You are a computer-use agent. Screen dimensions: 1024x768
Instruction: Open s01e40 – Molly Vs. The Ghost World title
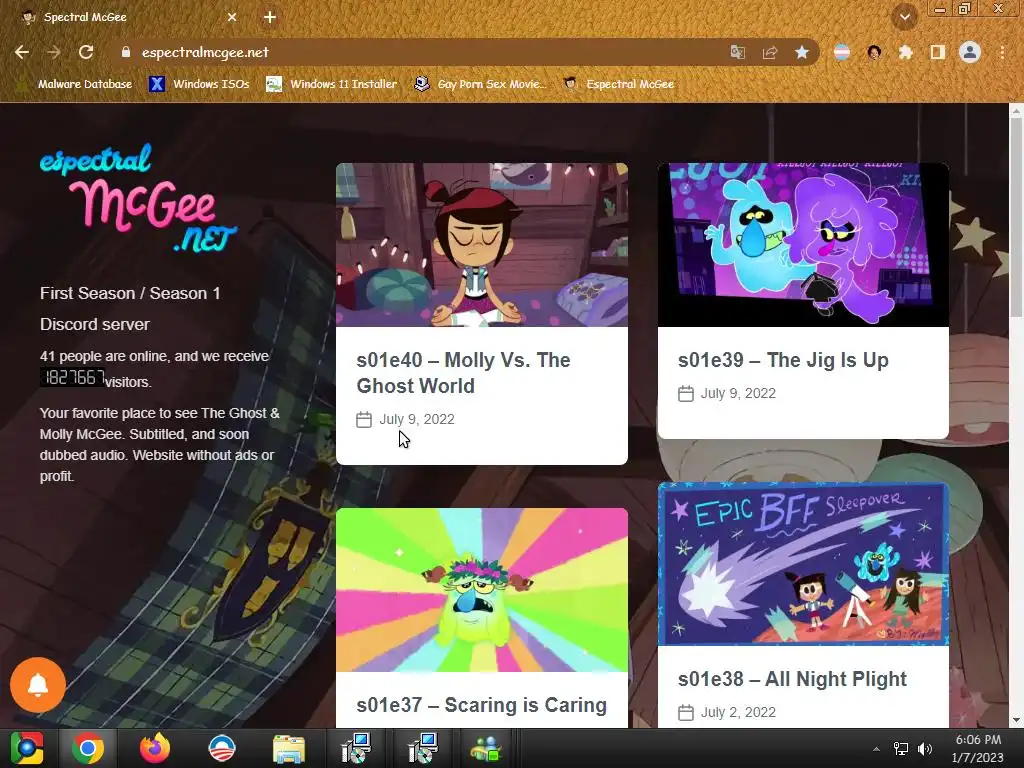(x=463, y=373)
